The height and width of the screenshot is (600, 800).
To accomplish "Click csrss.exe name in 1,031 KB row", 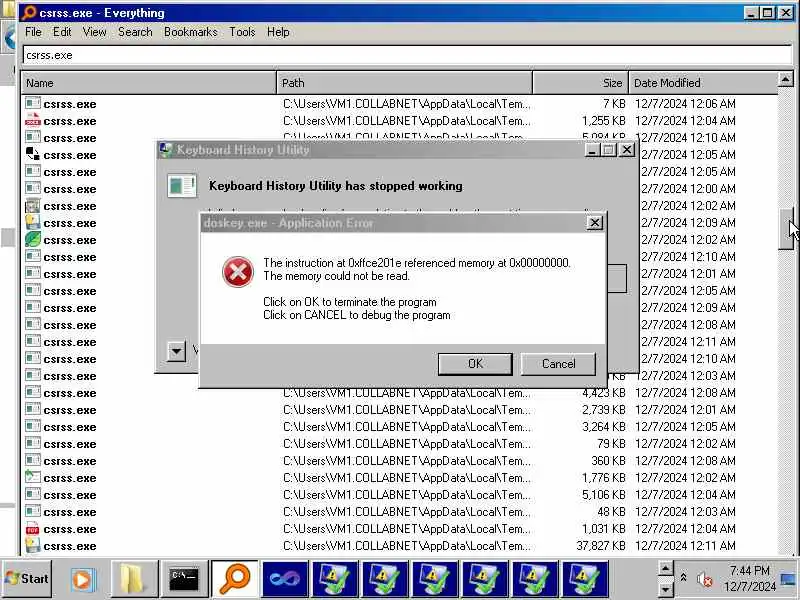I will pyautogui.click(x=70, y=529).
